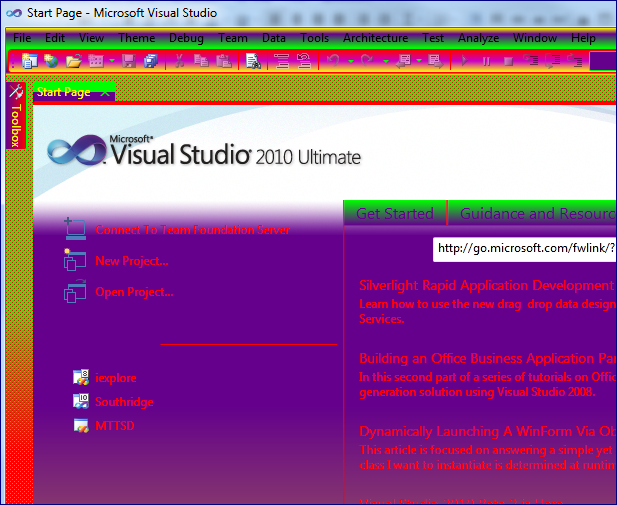This screenshot has height=505, width=617.
Task: Click the New Project... link
Action: pos(132,261)
